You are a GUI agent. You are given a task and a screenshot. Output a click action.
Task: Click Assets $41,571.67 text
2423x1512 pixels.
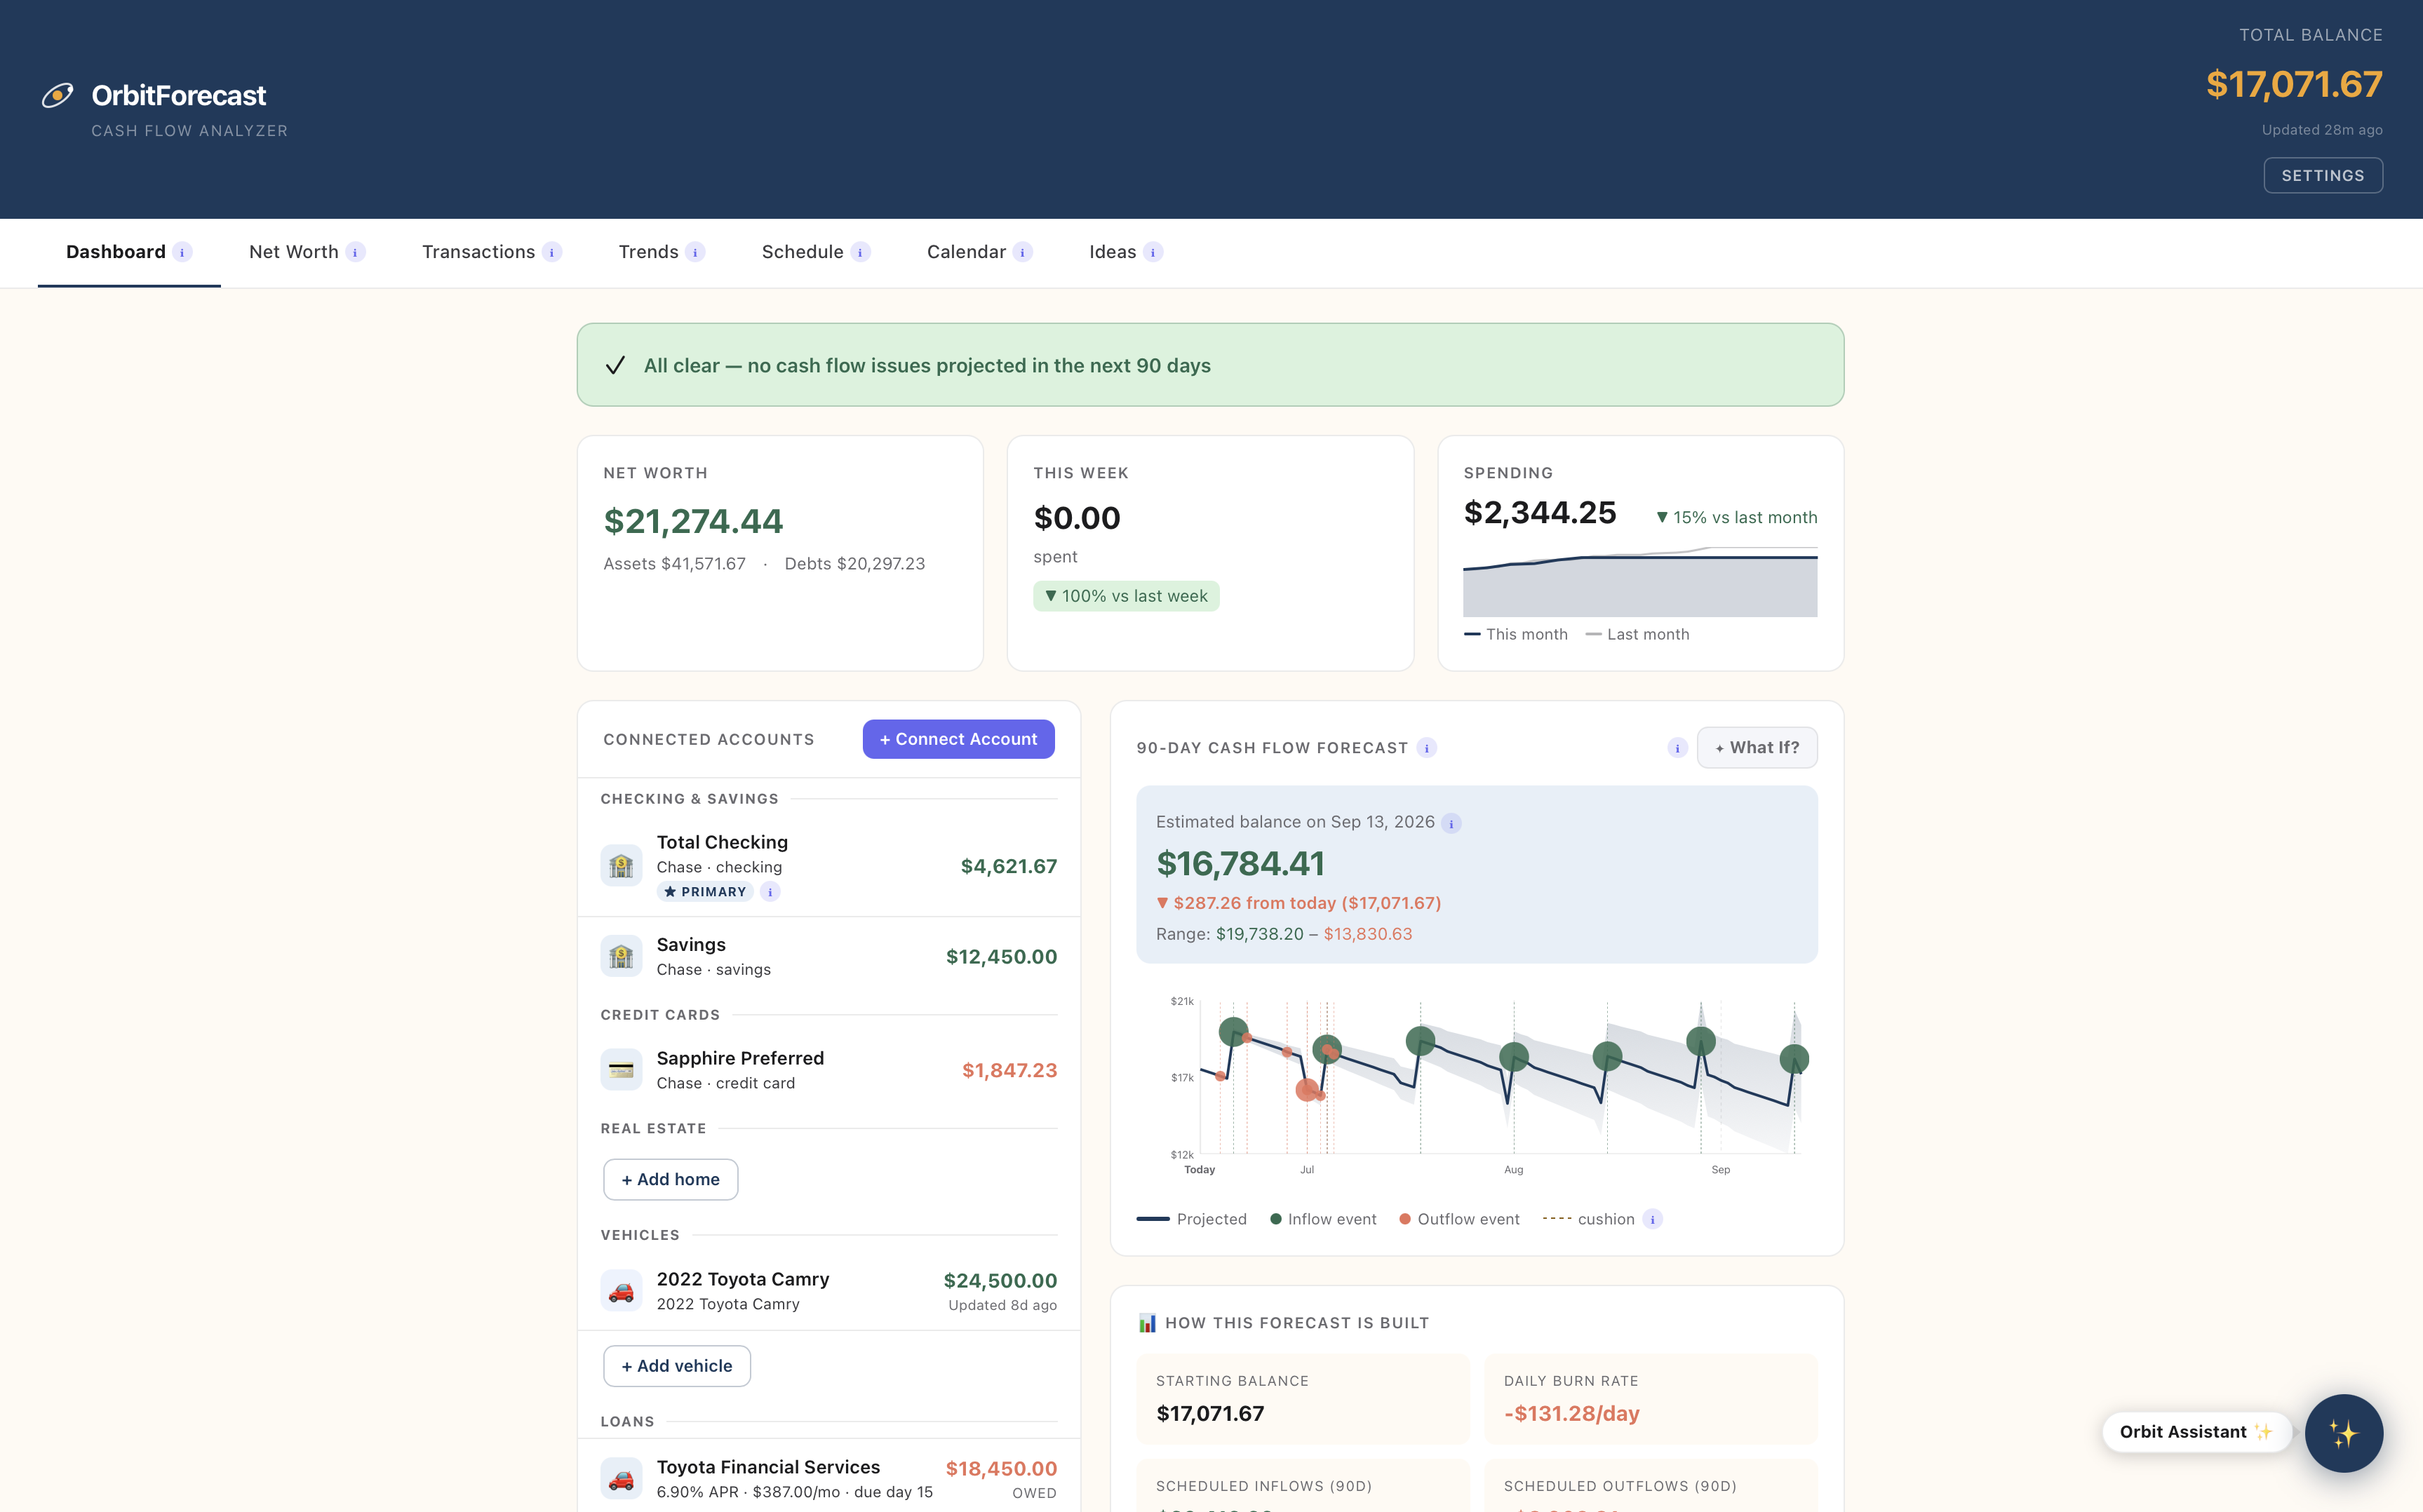675,564
